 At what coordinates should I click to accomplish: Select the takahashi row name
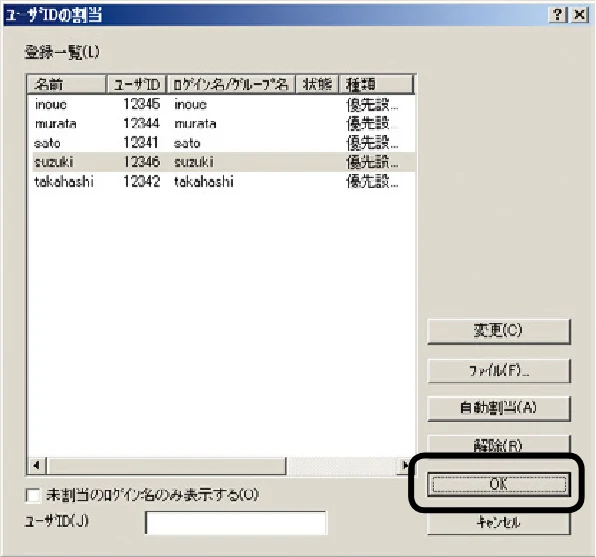[x=63, y=182]
